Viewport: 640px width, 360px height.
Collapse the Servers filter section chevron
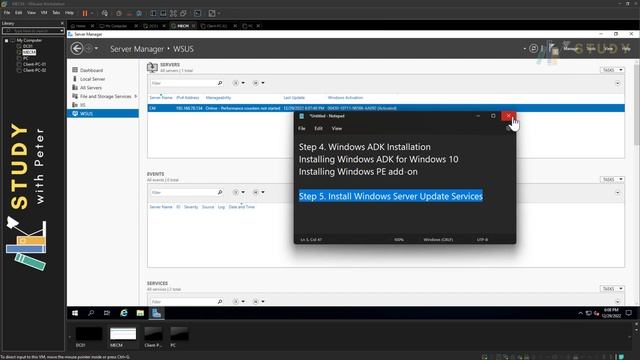[618, 83]
